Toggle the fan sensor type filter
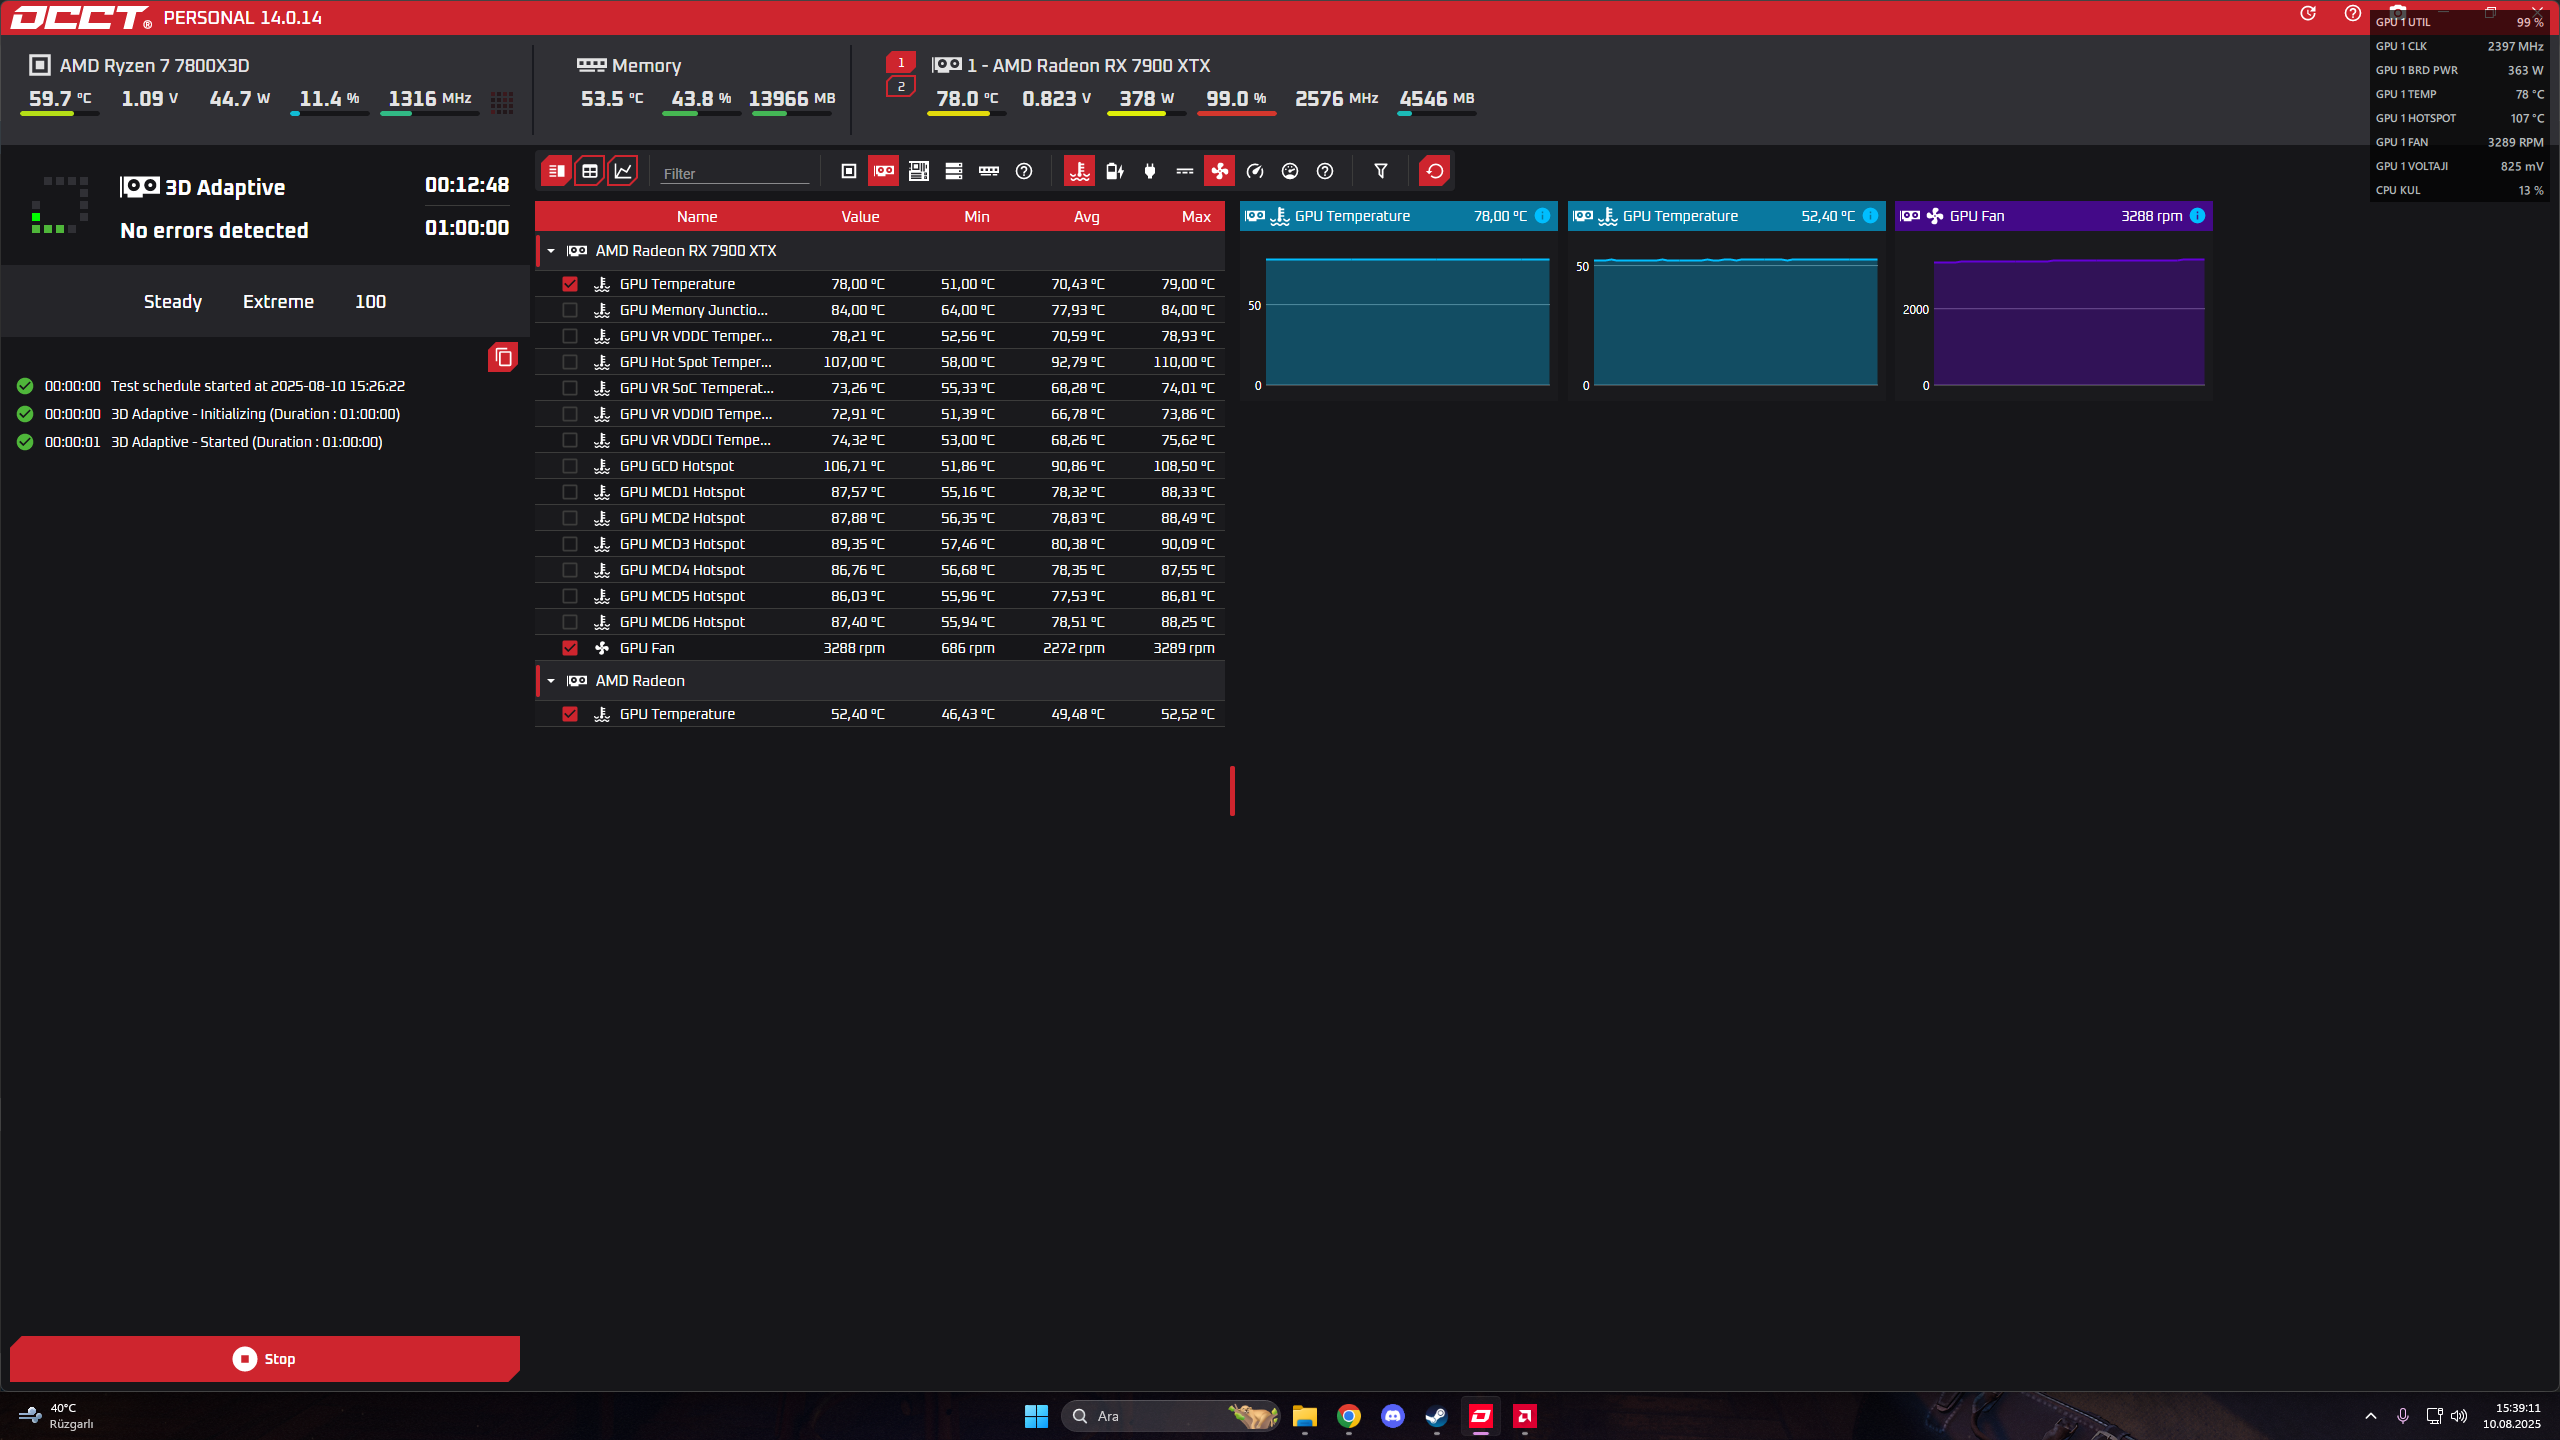This screenshot has height=1440, width=2560. coord(1220,171)
